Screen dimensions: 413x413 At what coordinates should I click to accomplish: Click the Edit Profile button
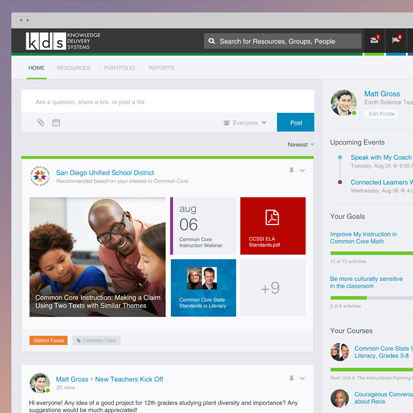click(x=381, y=114)
